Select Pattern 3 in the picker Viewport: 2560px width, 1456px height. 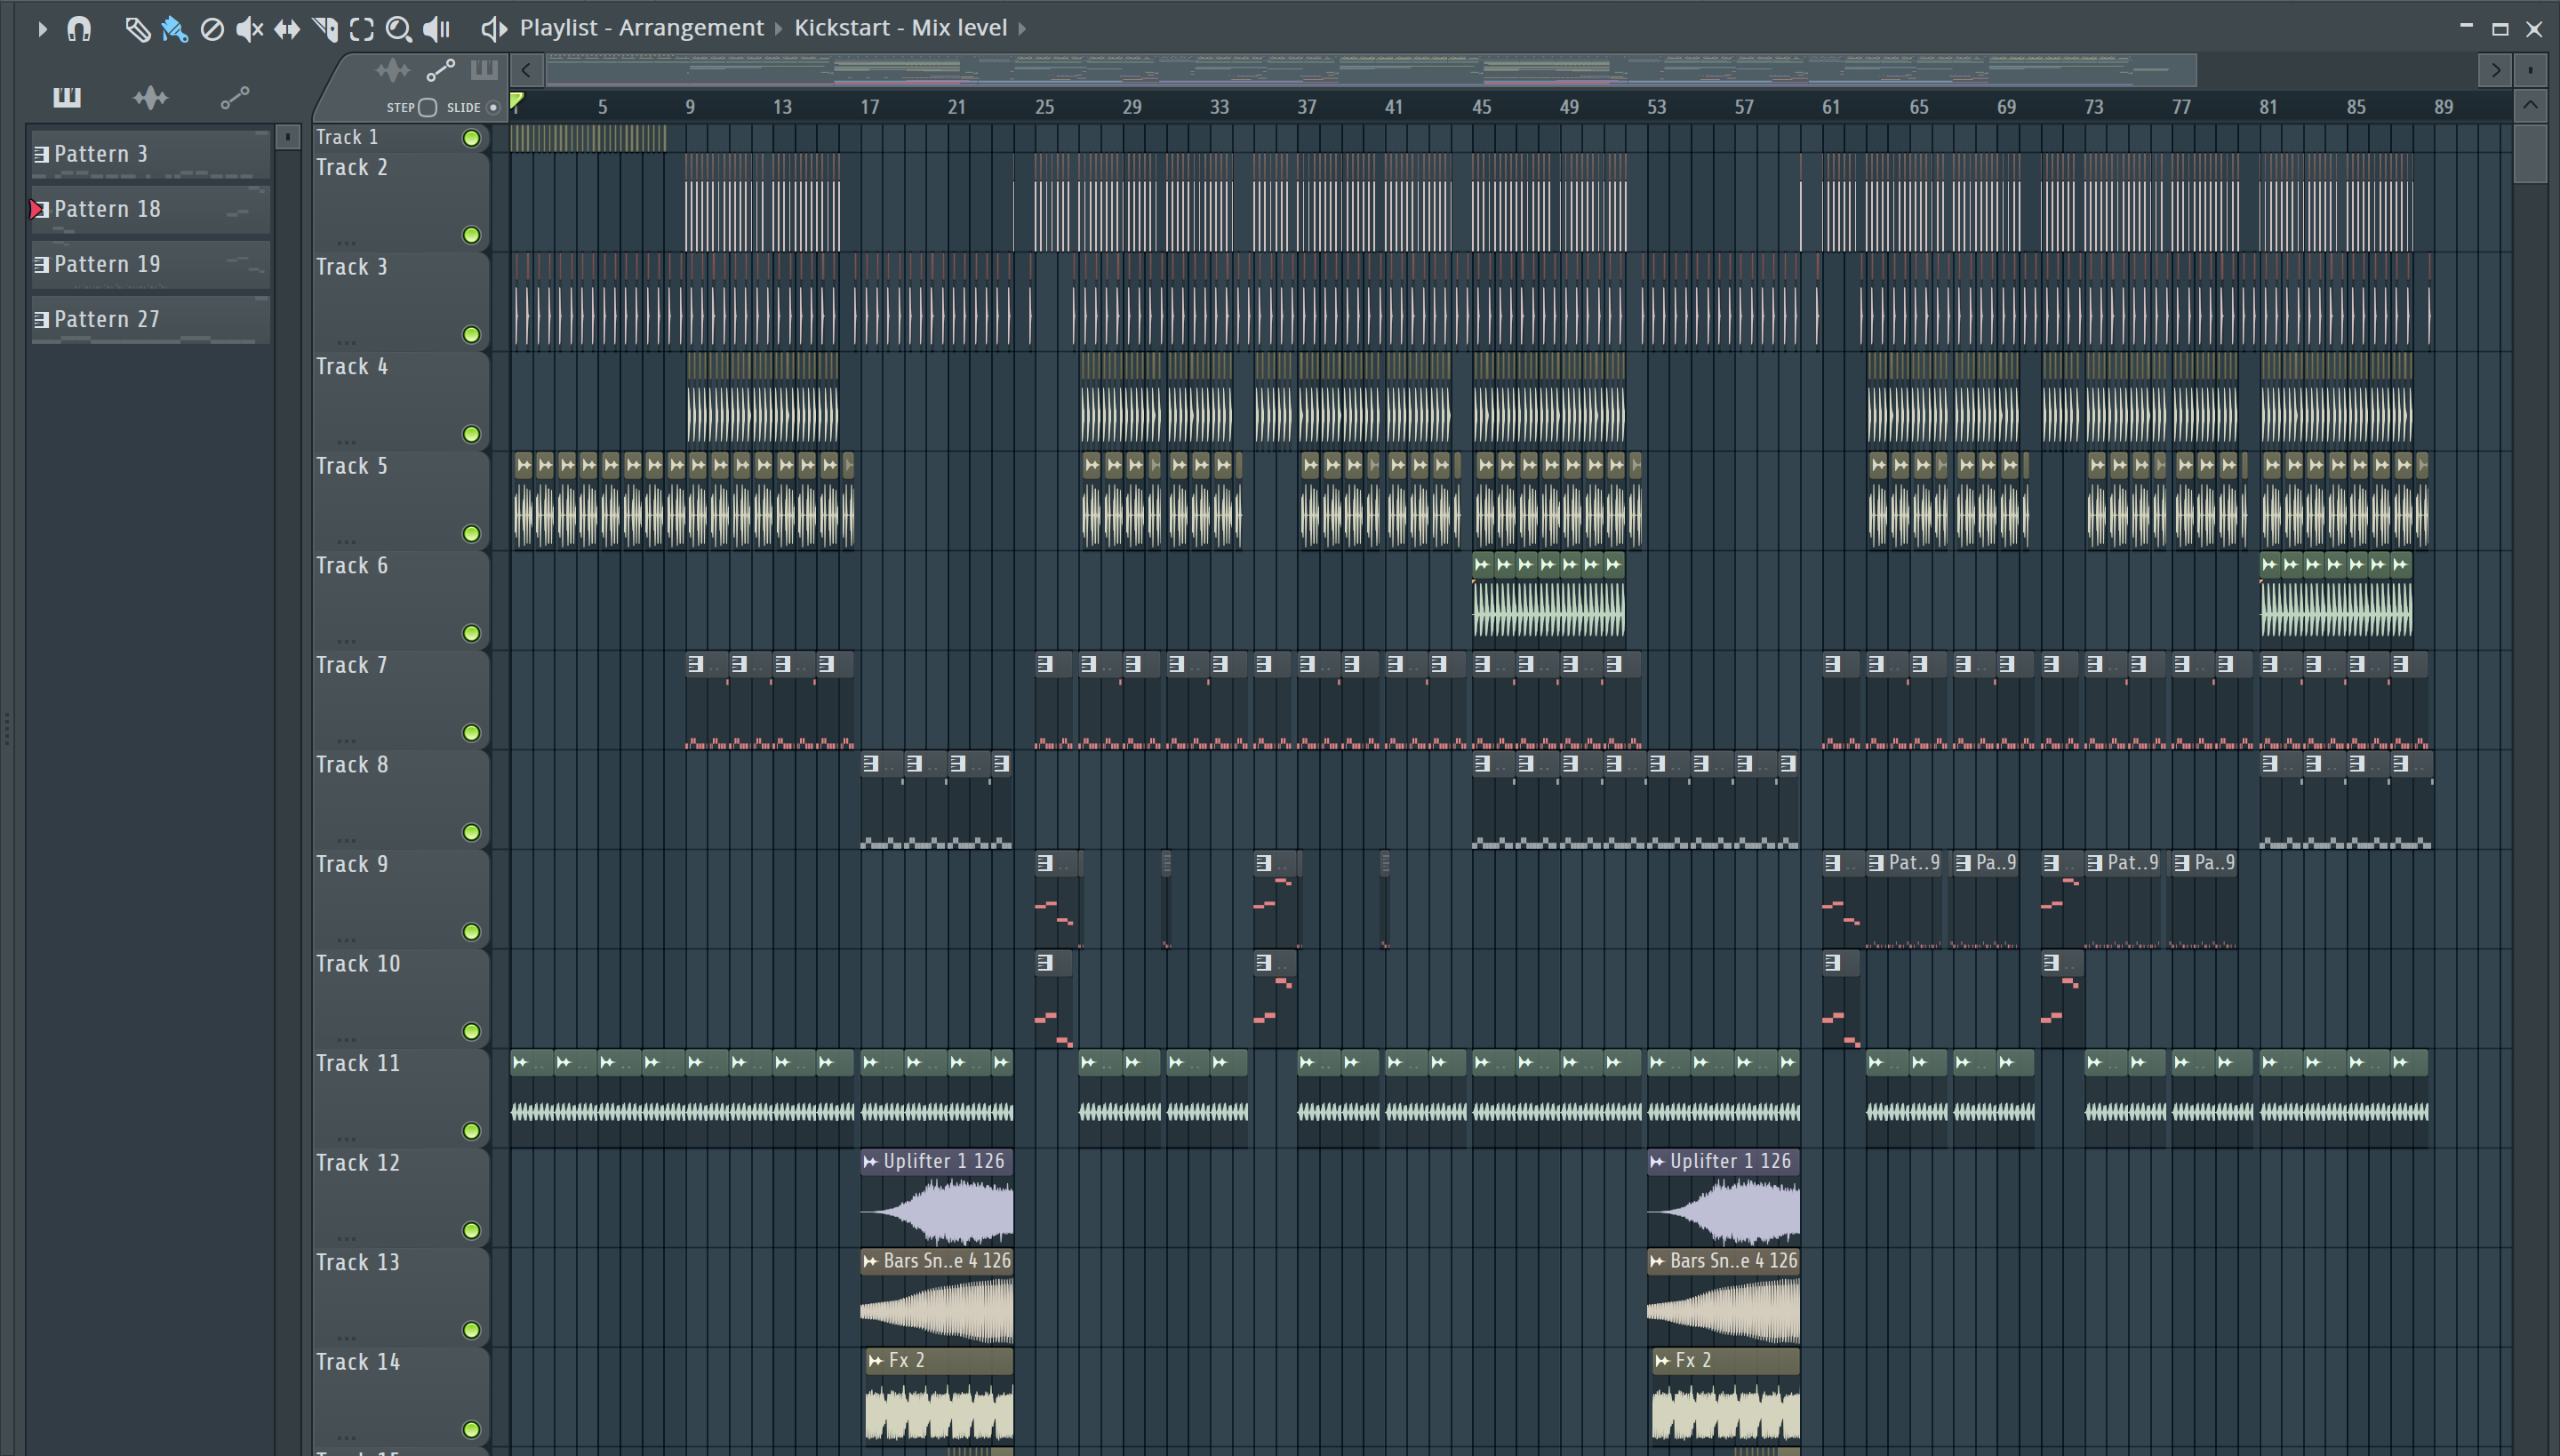[x=151, y=154]
